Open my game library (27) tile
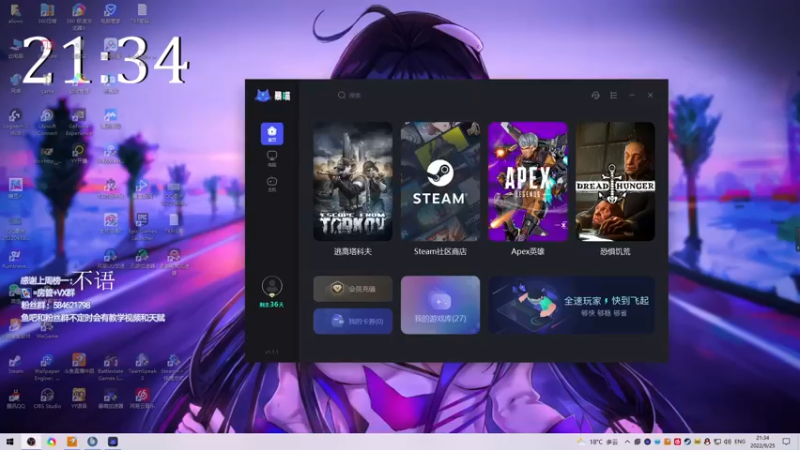This screenshot has height=450, width=800. pyautogui.click(x=440, y=305)
